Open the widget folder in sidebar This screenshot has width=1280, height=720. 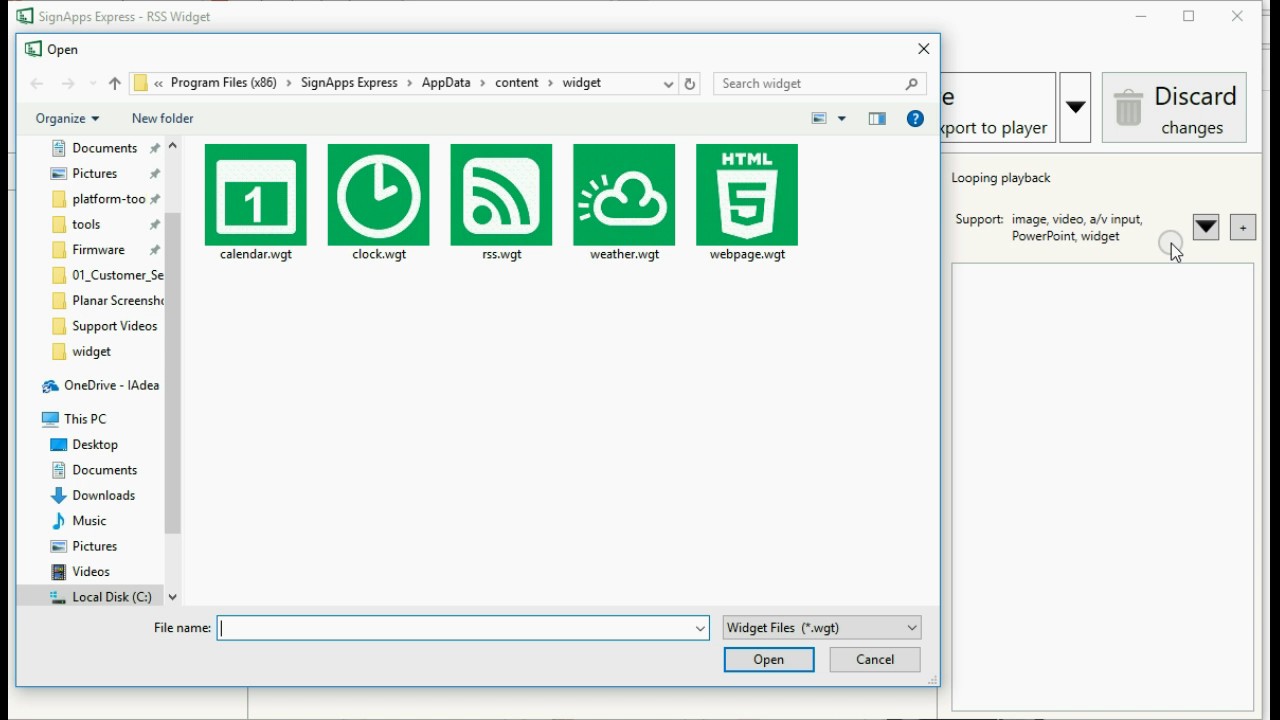pos(91,352)
